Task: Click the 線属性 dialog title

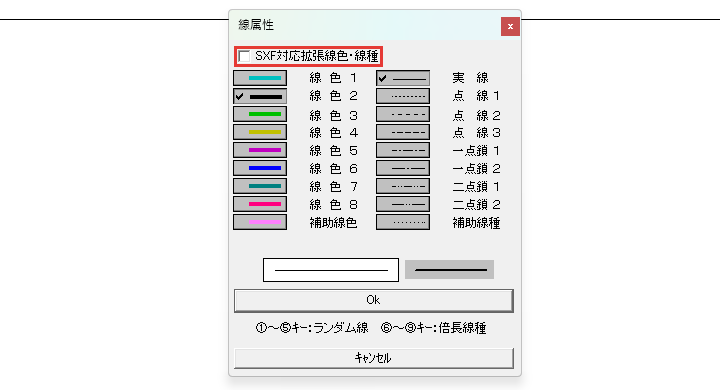Action: click(x=256, y=25)
